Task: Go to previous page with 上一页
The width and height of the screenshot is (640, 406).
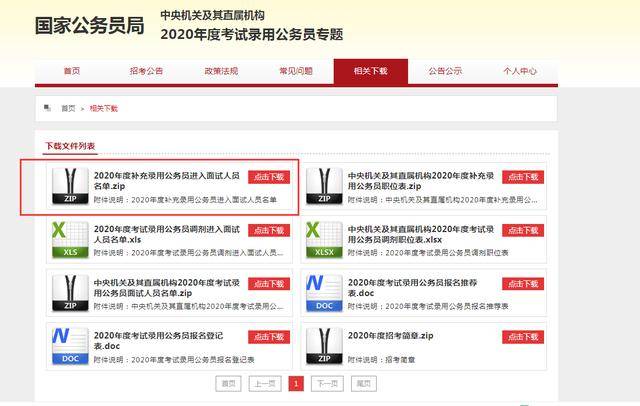Action: pyautogui.click(x=265, y=384)
